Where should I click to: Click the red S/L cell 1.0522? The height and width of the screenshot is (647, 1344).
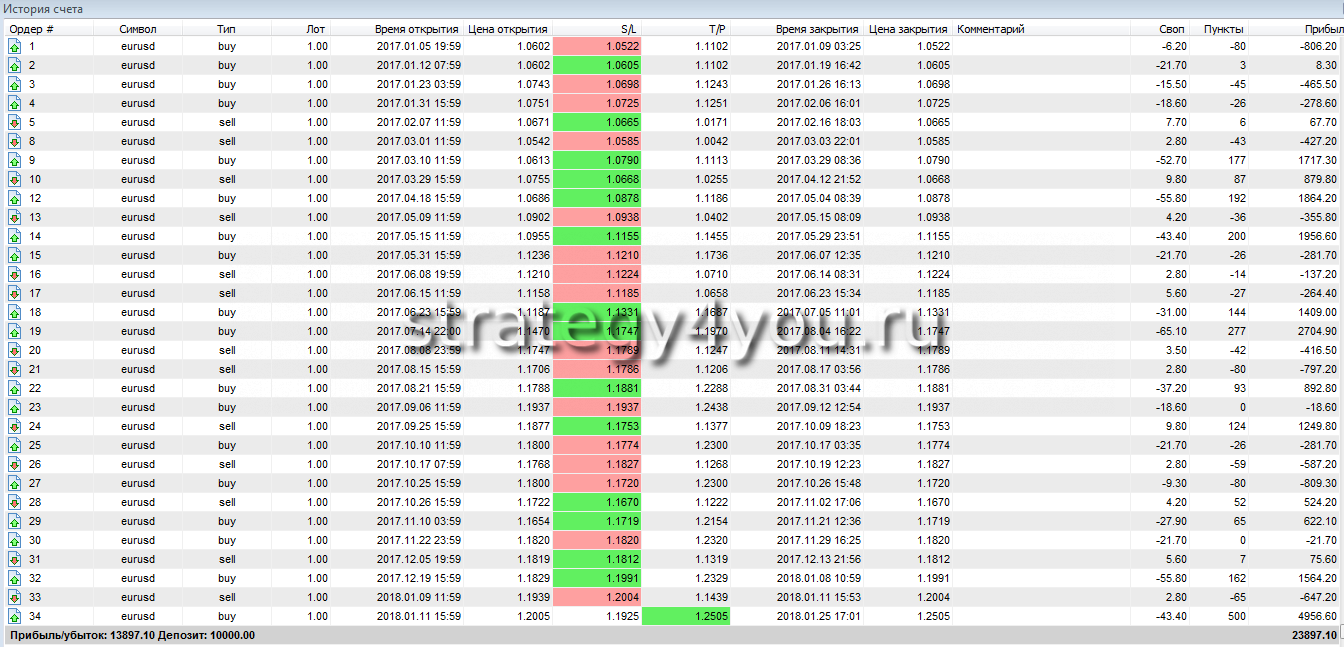pyautogui.click(x=597, y=46)
